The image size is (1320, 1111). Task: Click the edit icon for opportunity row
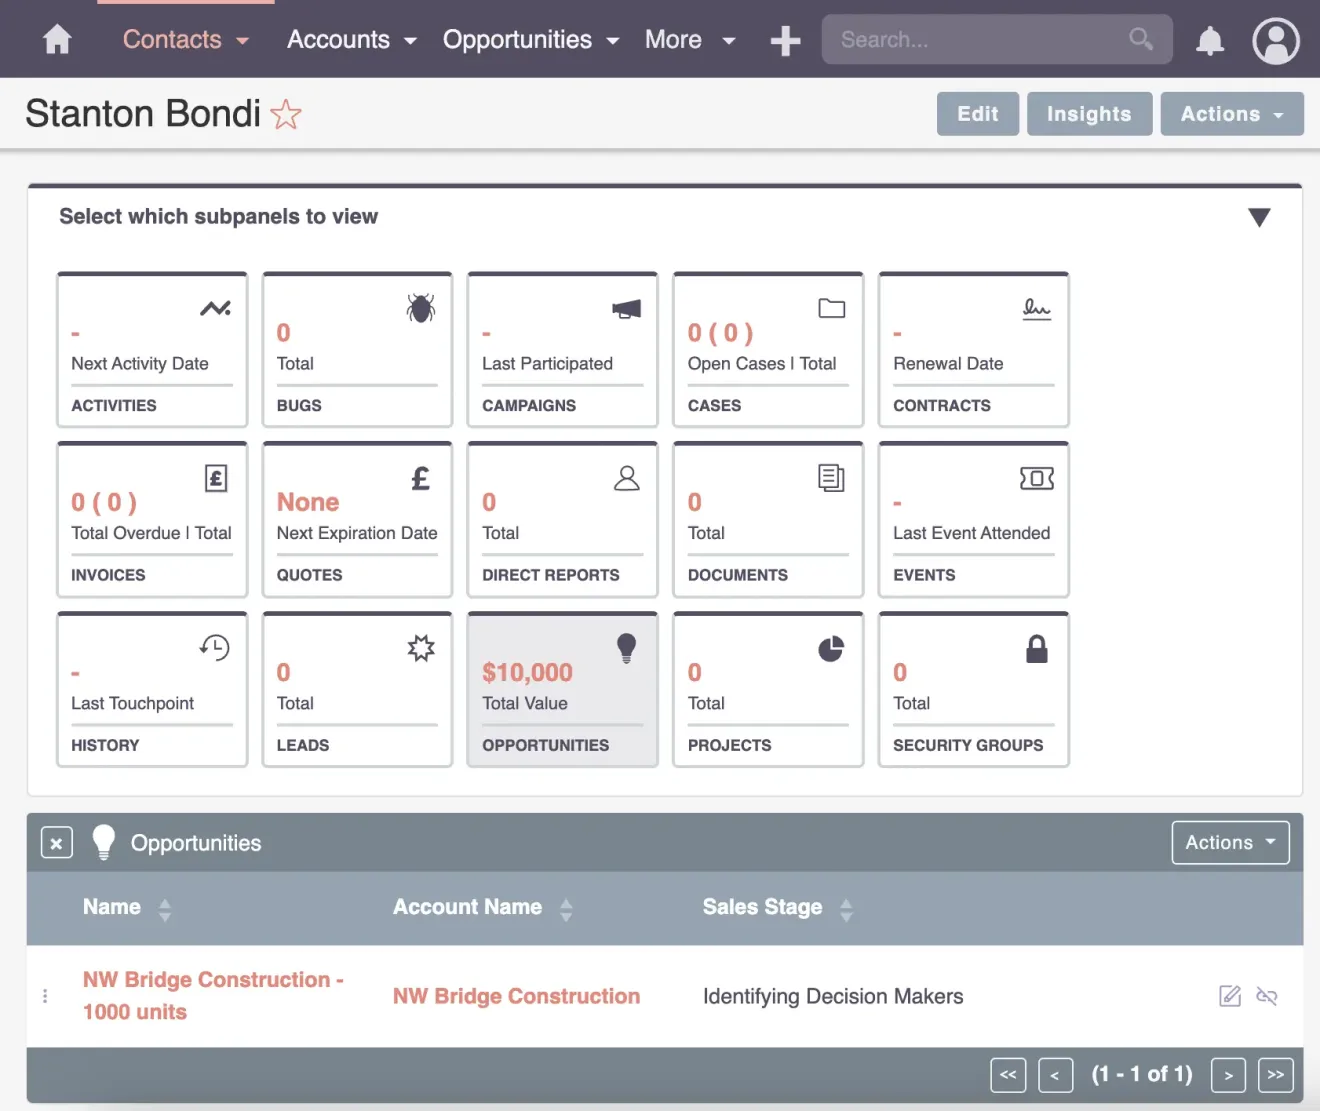pyautogui.click(x=1230, y=996)
